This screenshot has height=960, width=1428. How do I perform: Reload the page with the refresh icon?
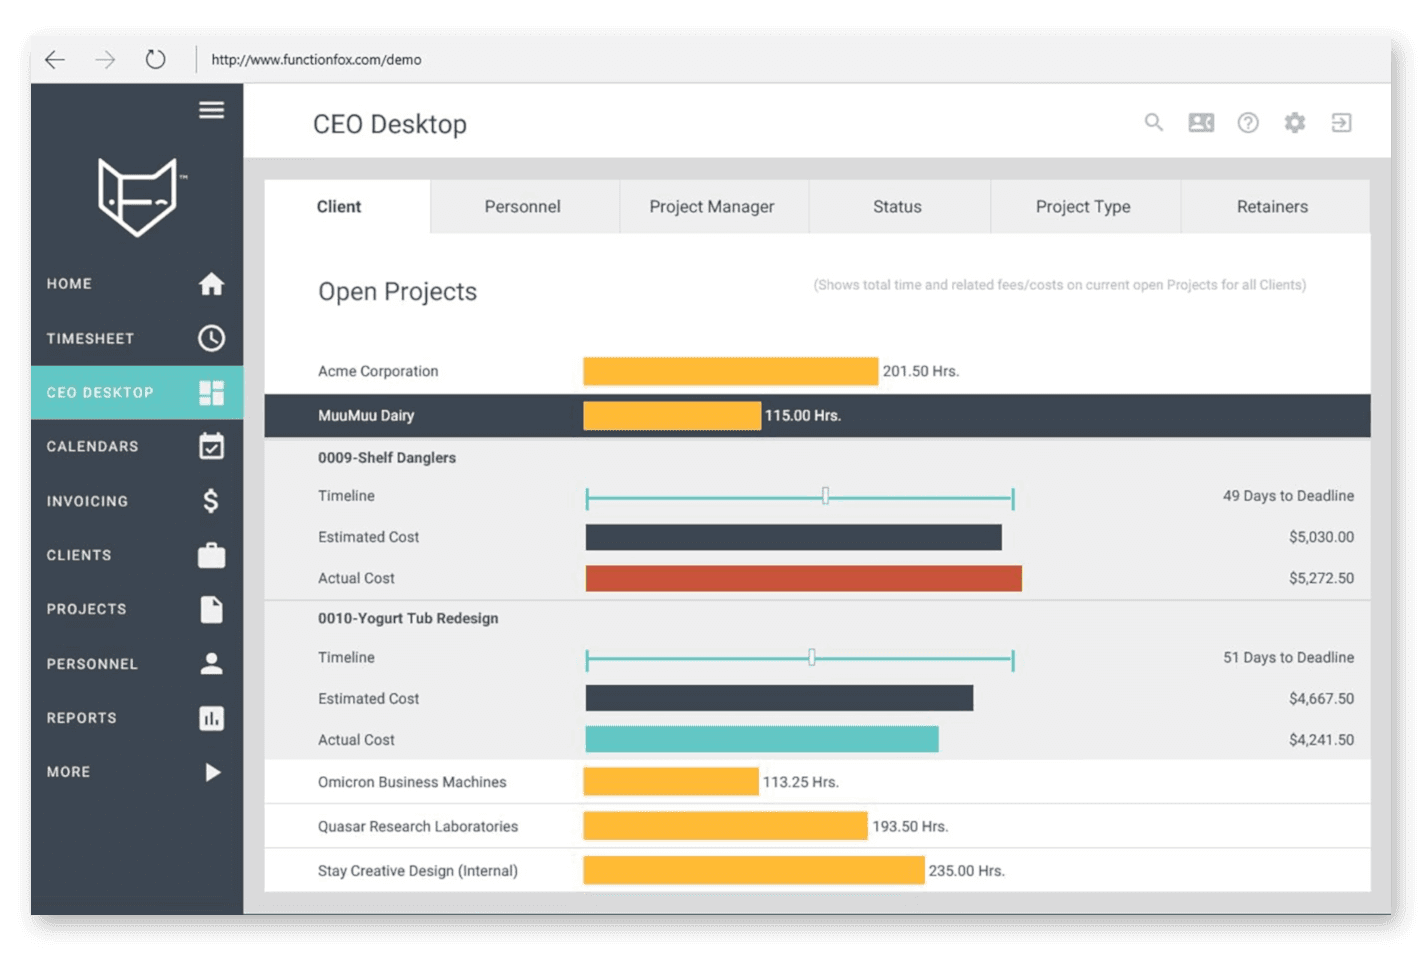click(155, 59)
